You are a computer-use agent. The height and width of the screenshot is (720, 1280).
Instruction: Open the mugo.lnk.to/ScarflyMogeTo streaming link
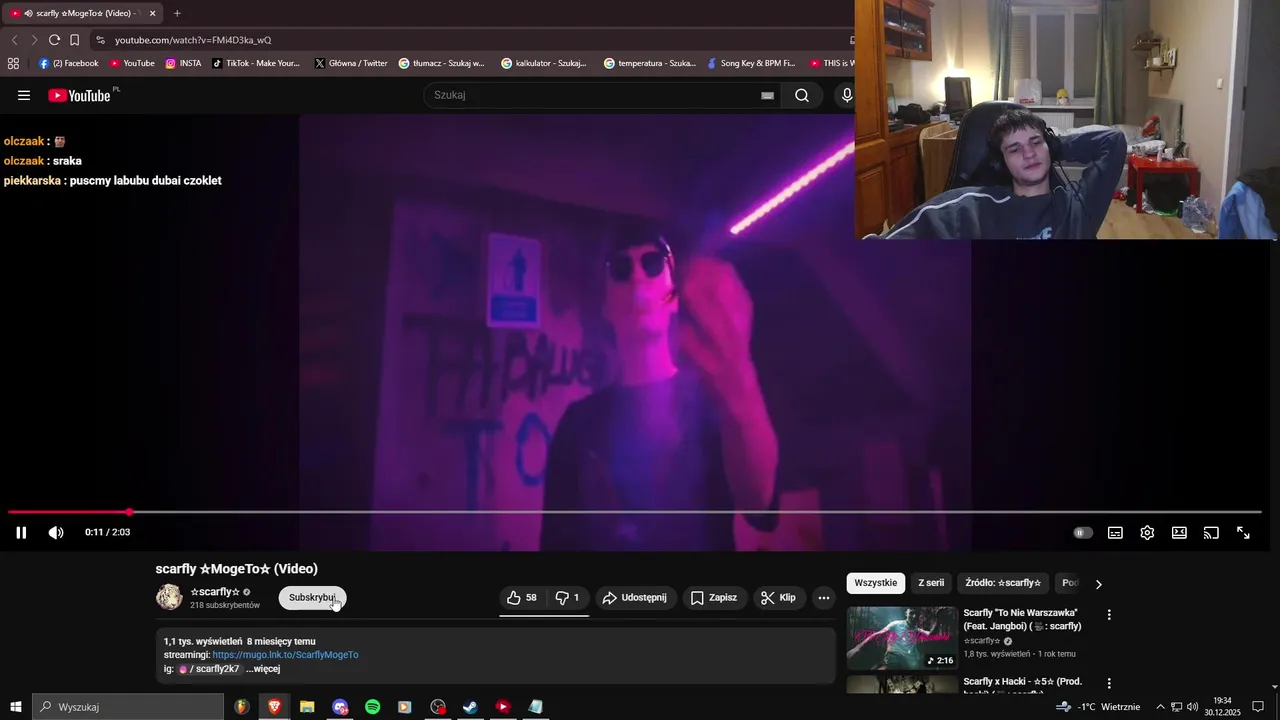(285, 655)
